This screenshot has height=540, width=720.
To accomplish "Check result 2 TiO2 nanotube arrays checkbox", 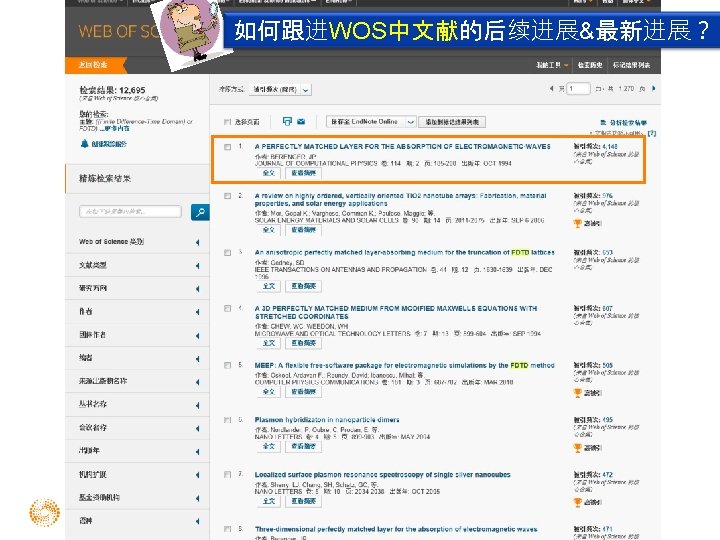I will coord(227,196).
